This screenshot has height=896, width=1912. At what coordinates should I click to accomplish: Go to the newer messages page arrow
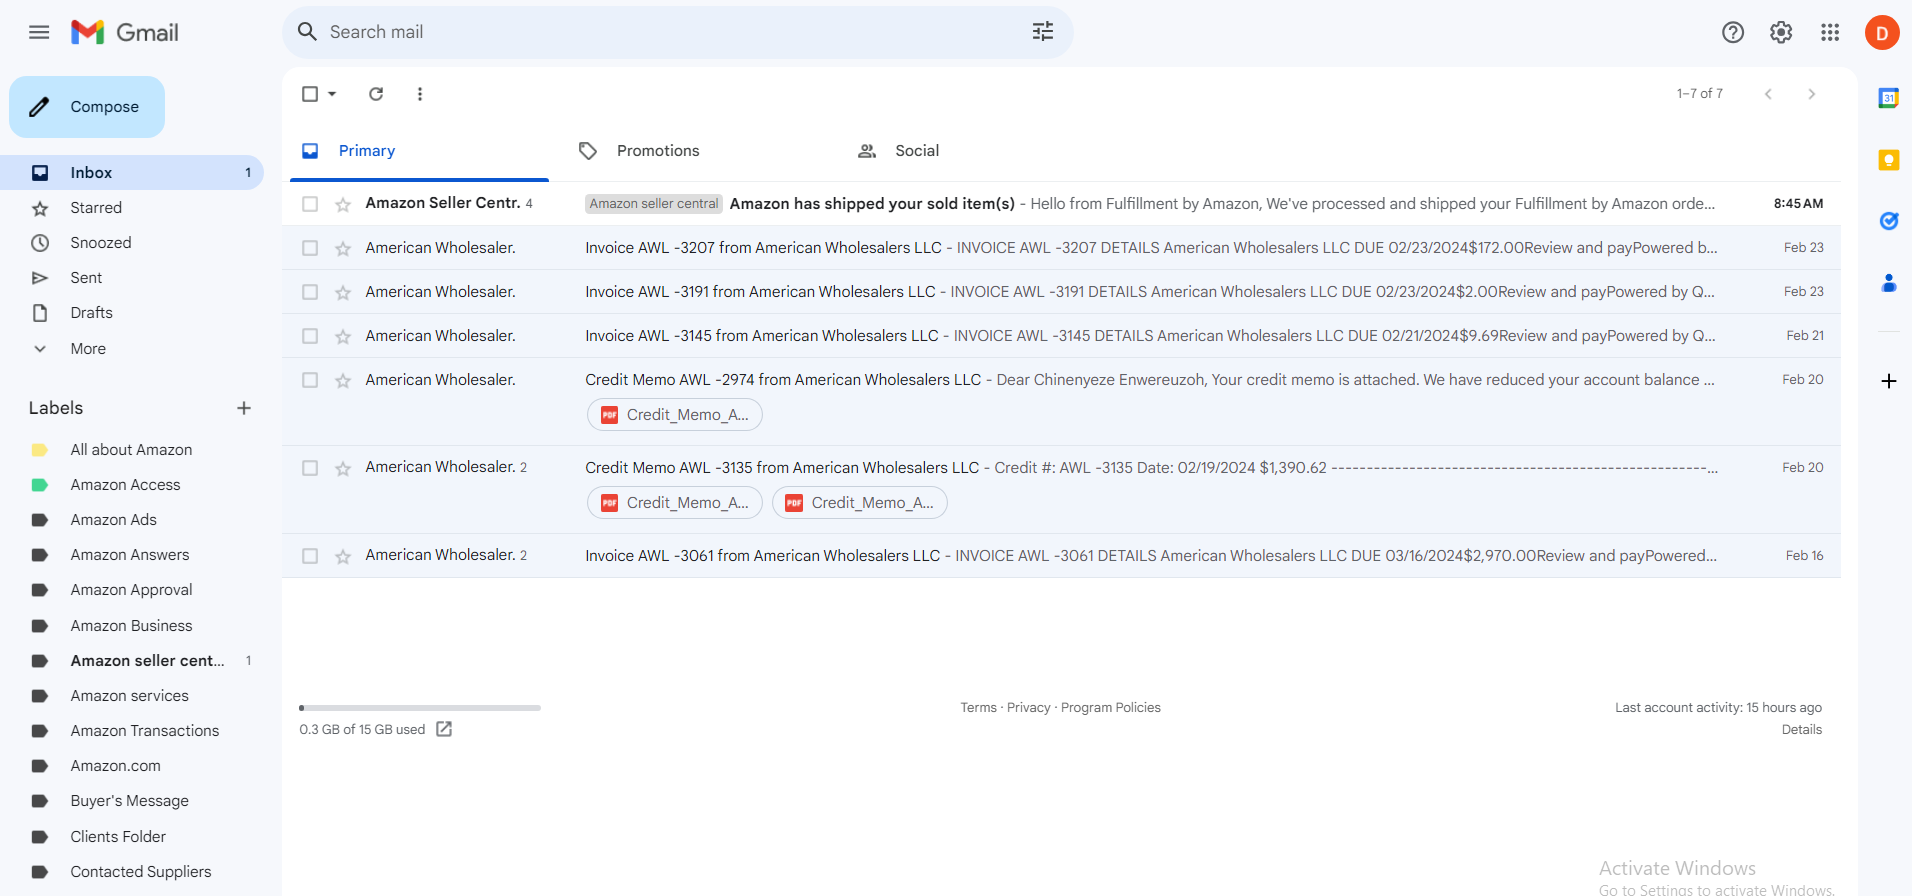[1768, 94]
